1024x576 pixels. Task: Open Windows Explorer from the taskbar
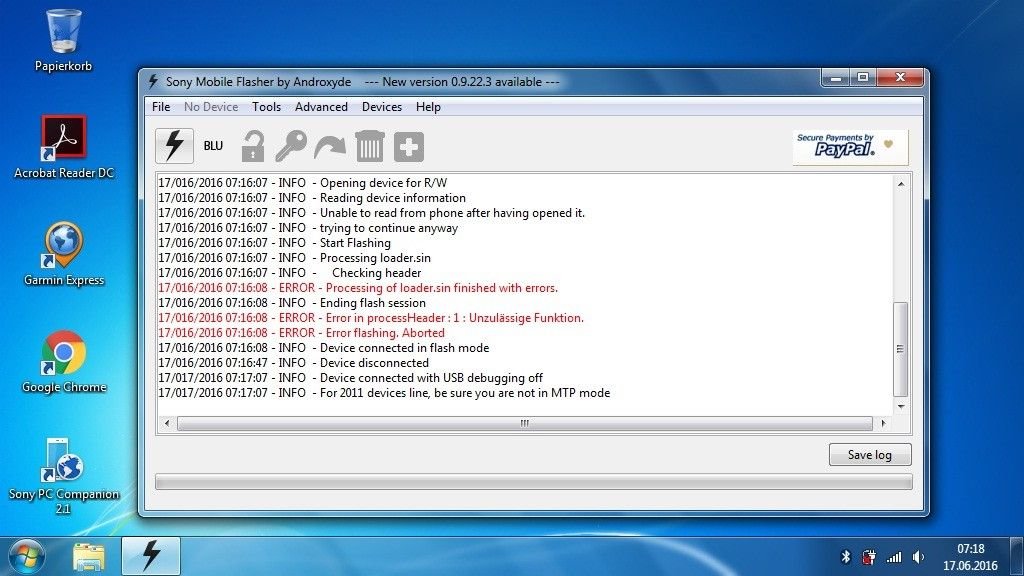pos(89,556)
